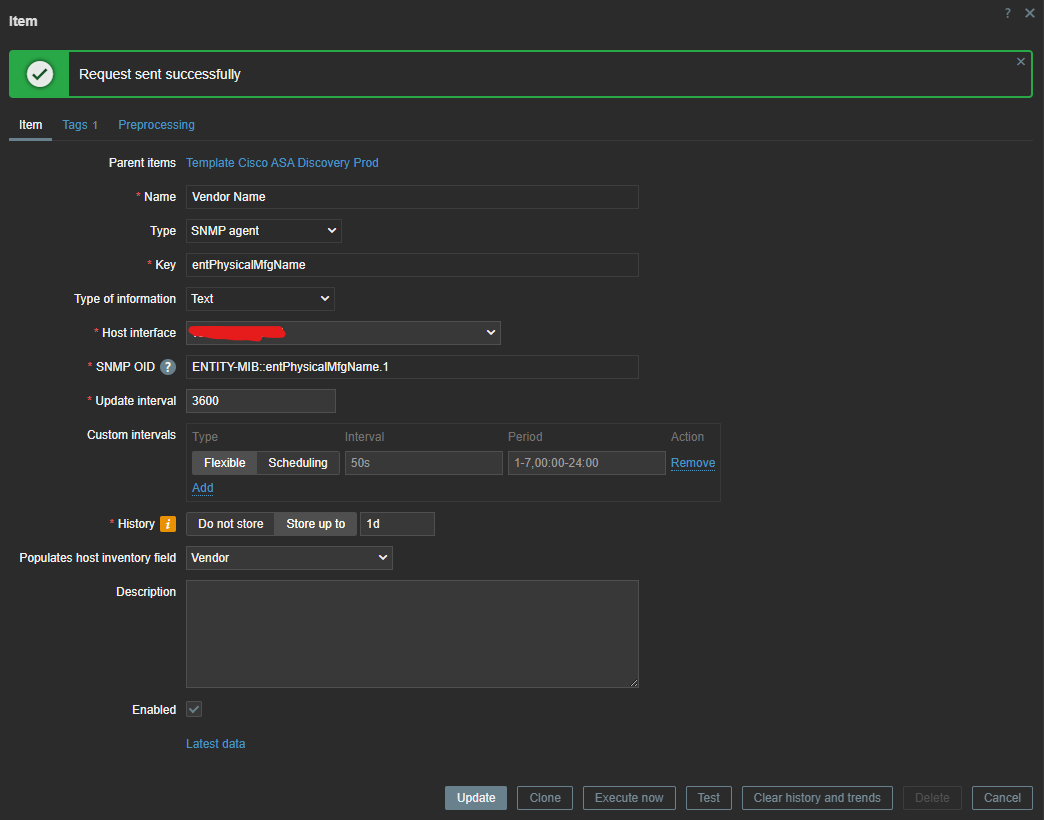Select Do not store history option
This screenshot has width=1044, height=820.
[230, 524]
